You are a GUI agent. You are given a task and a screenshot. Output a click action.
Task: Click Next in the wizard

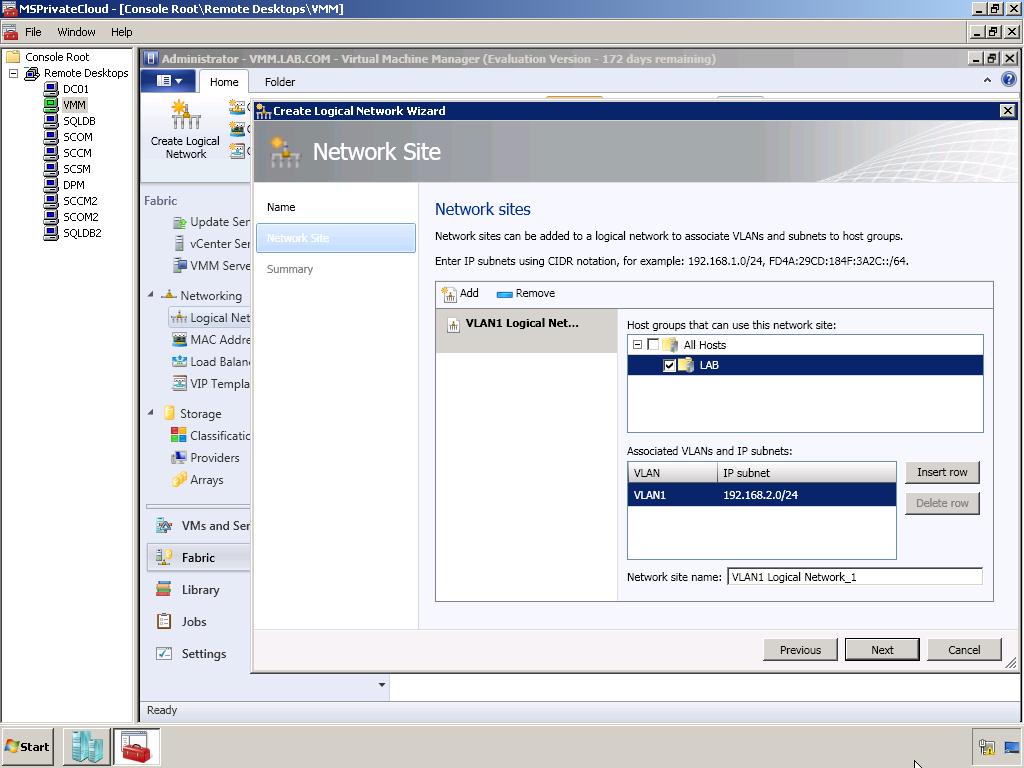(882, 650)
